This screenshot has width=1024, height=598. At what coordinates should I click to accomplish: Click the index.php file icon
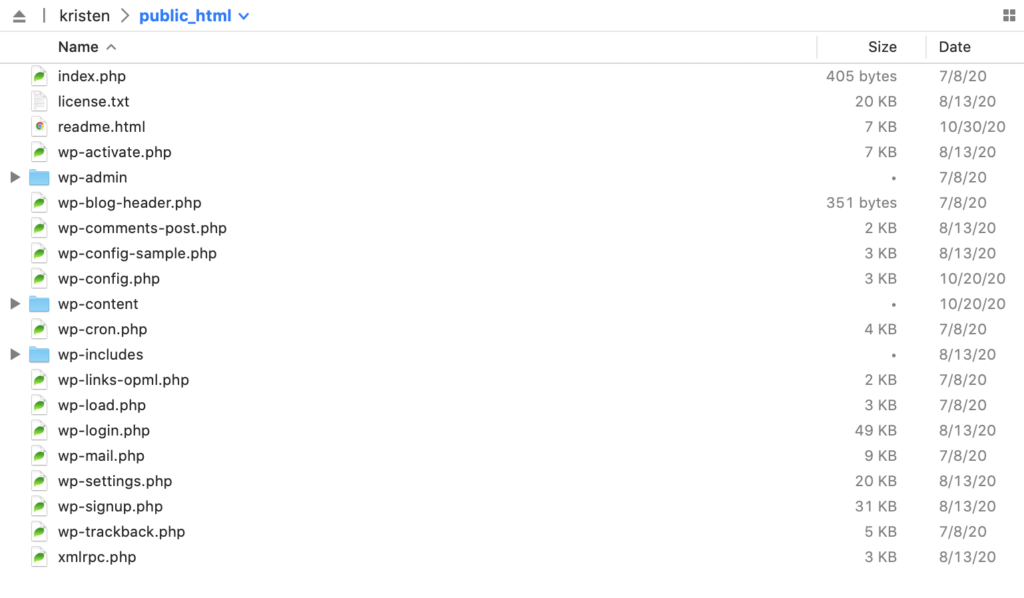coord(39,76)
